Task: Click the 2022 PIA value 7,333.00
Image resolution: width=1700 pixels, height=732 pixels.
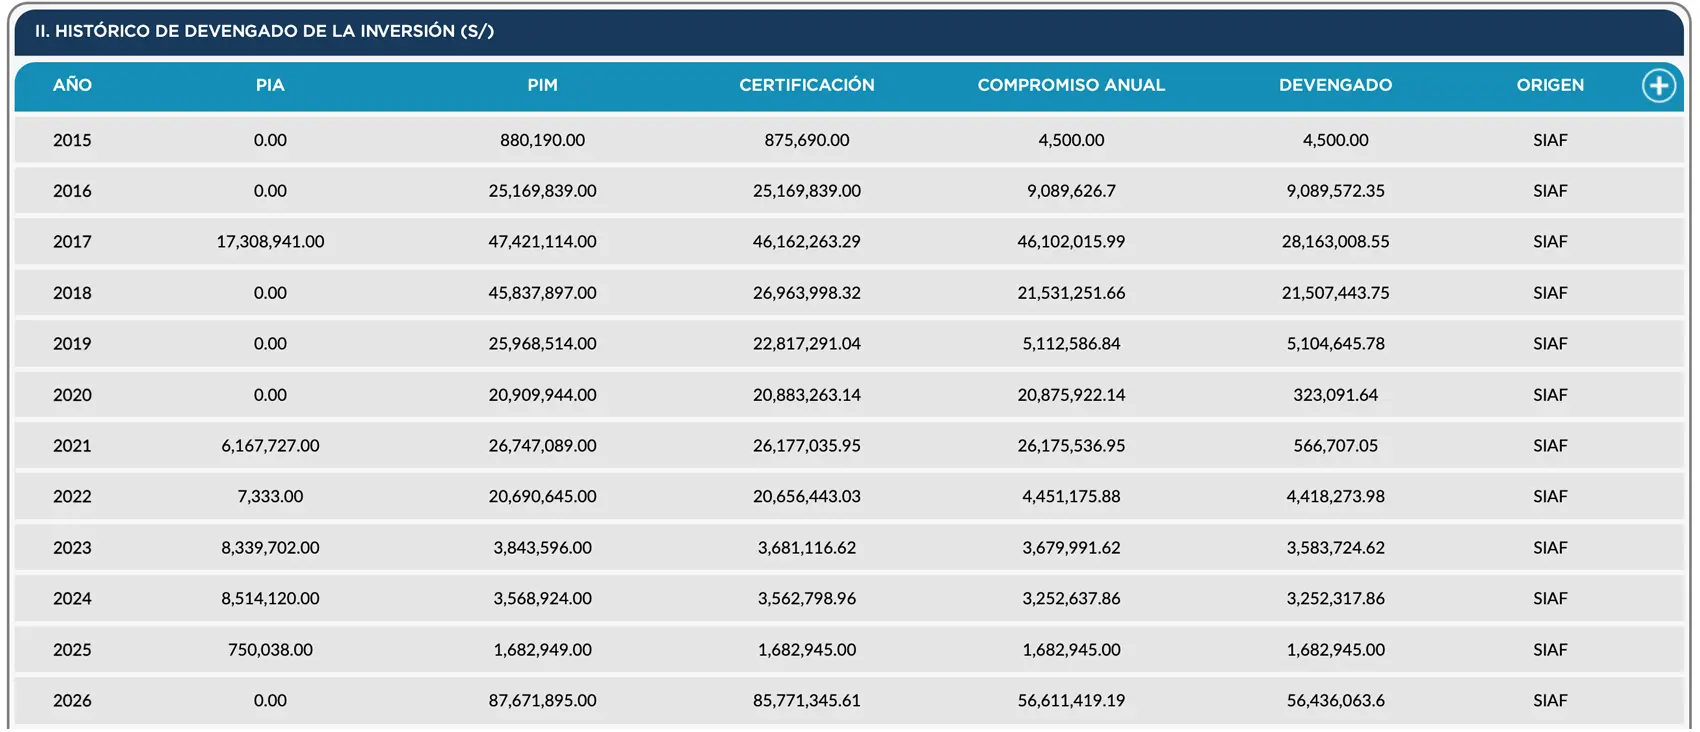Action: [270, 497]
